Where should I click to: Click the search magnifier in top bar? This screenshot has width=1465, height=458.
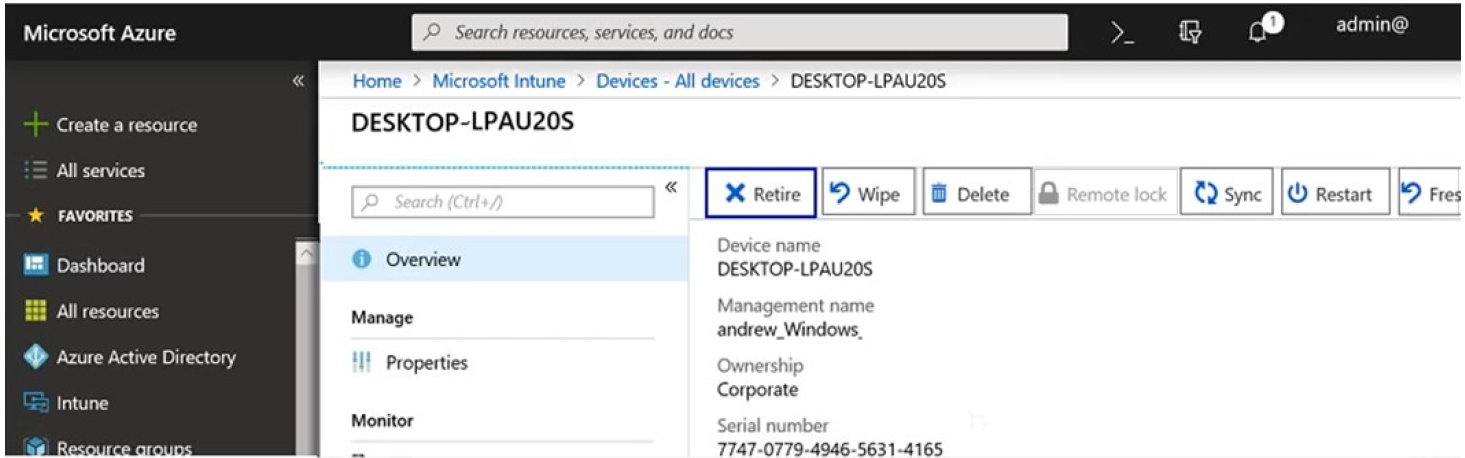click(x=433, y=32)
